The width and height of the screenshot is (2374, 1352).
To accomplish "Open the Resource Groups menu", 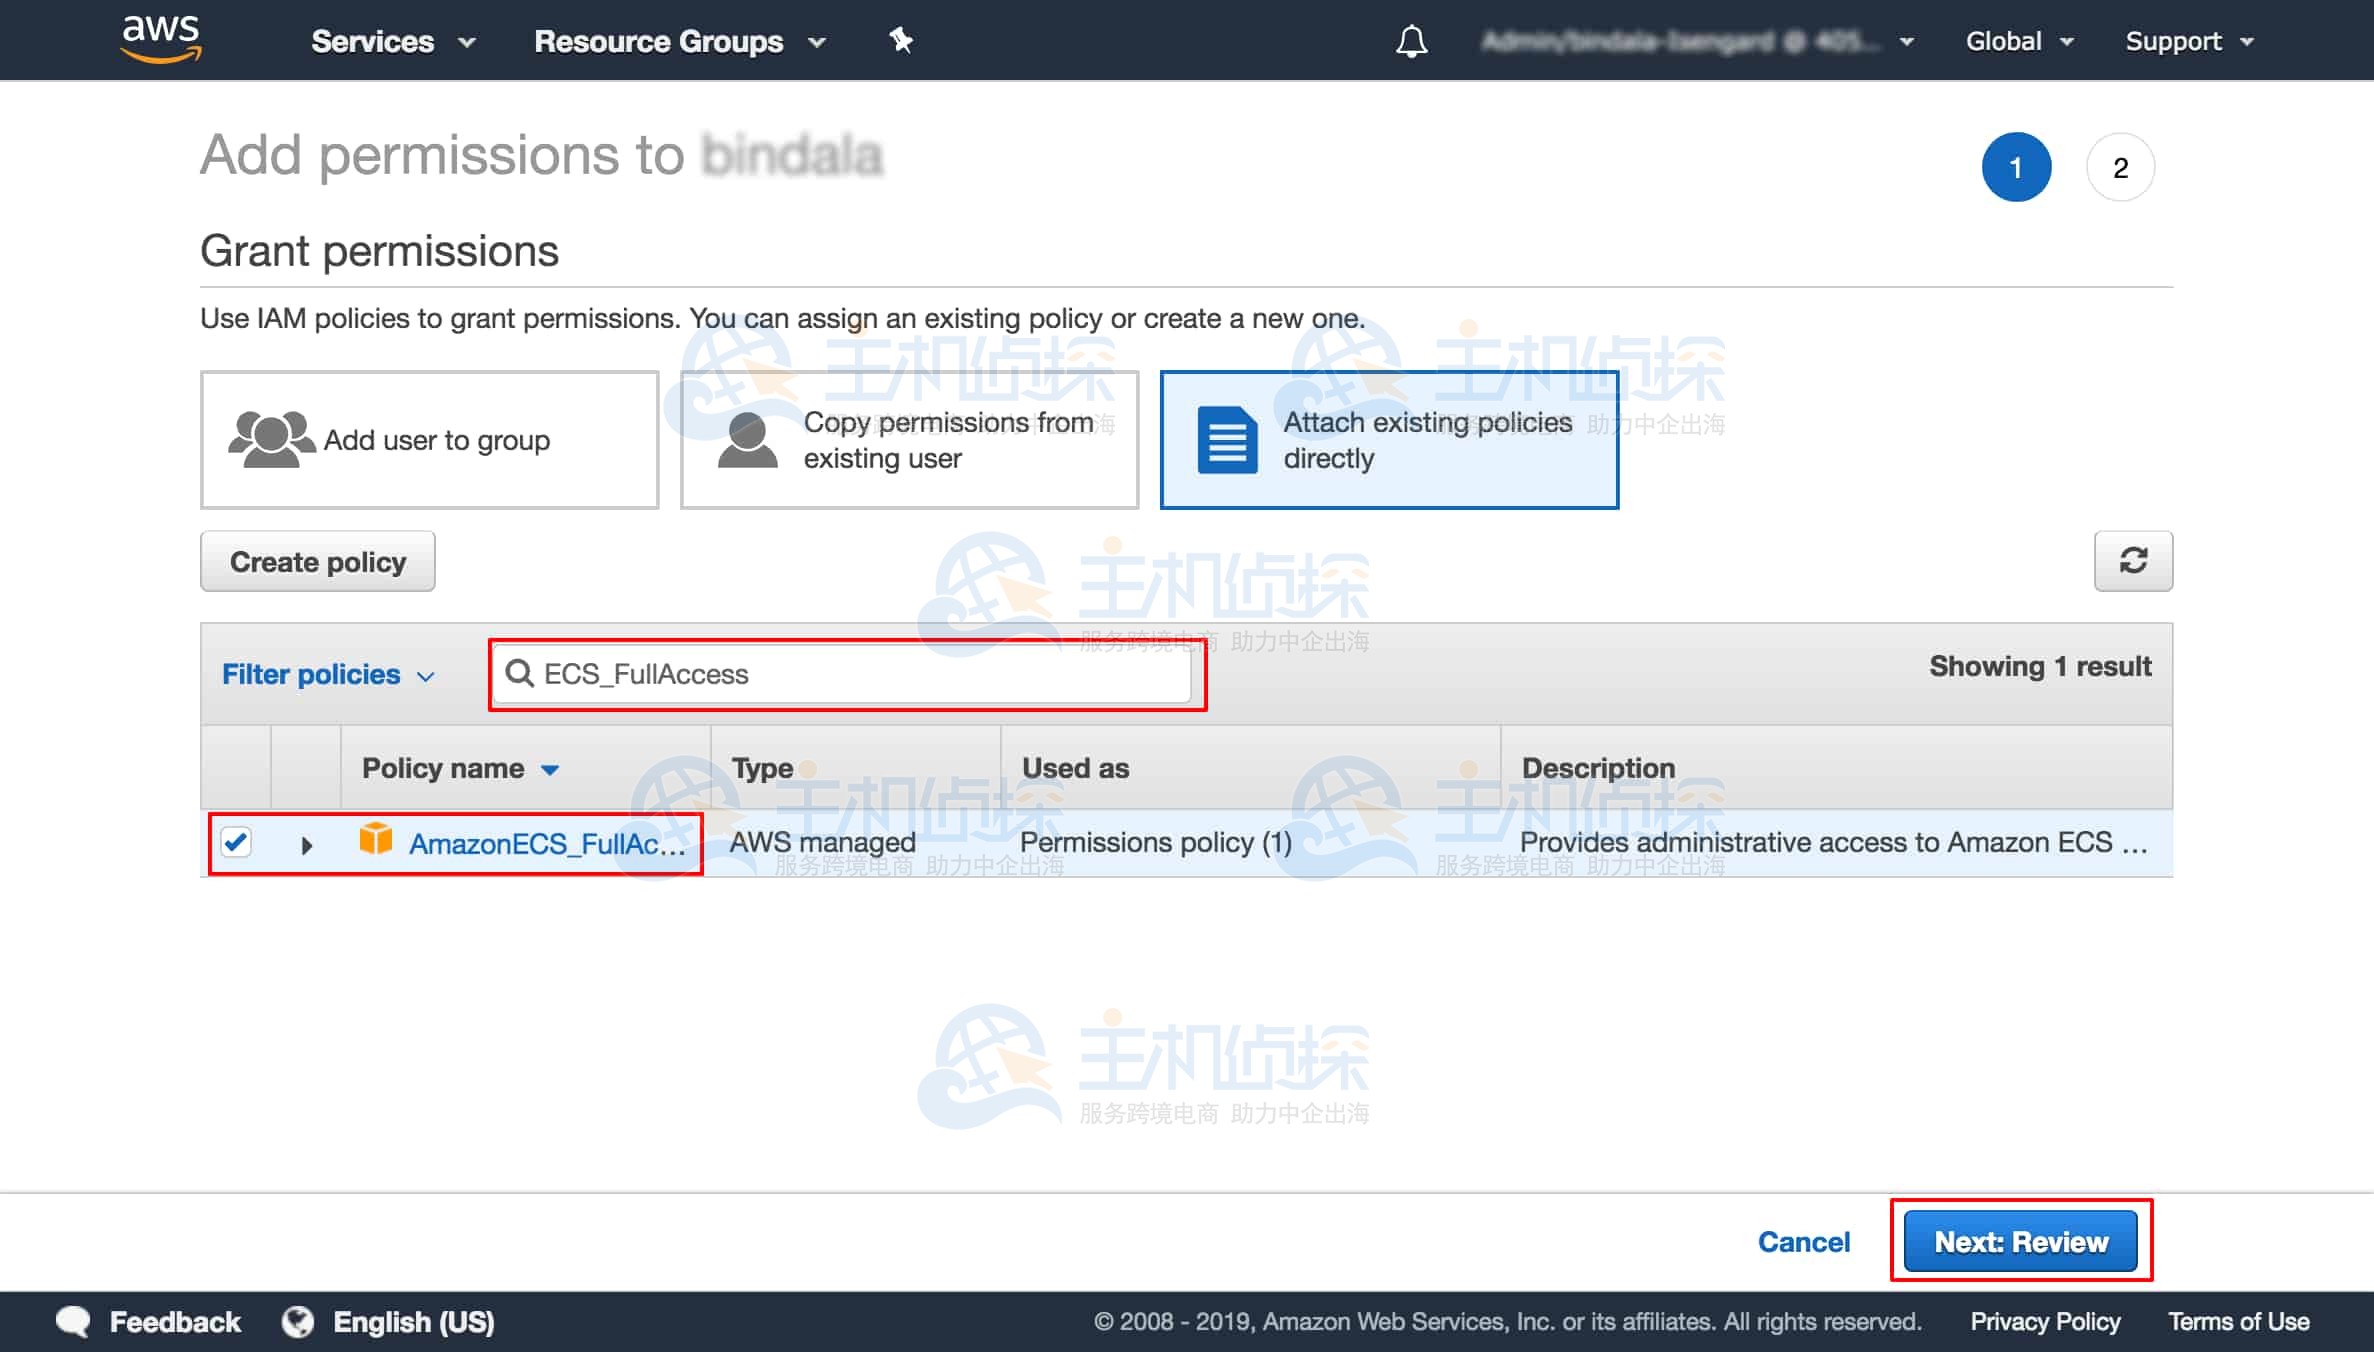I will point(679,41).
